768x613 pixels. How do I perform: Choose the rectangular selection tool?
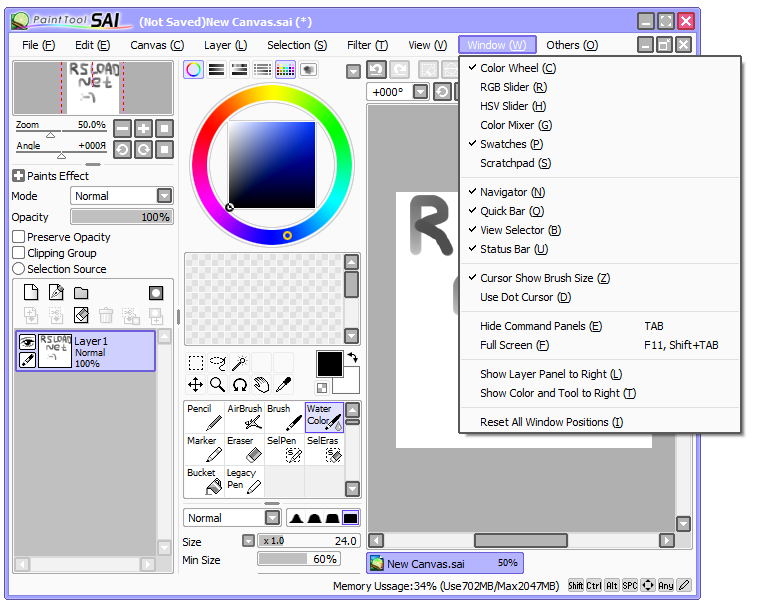click(195, 363)
